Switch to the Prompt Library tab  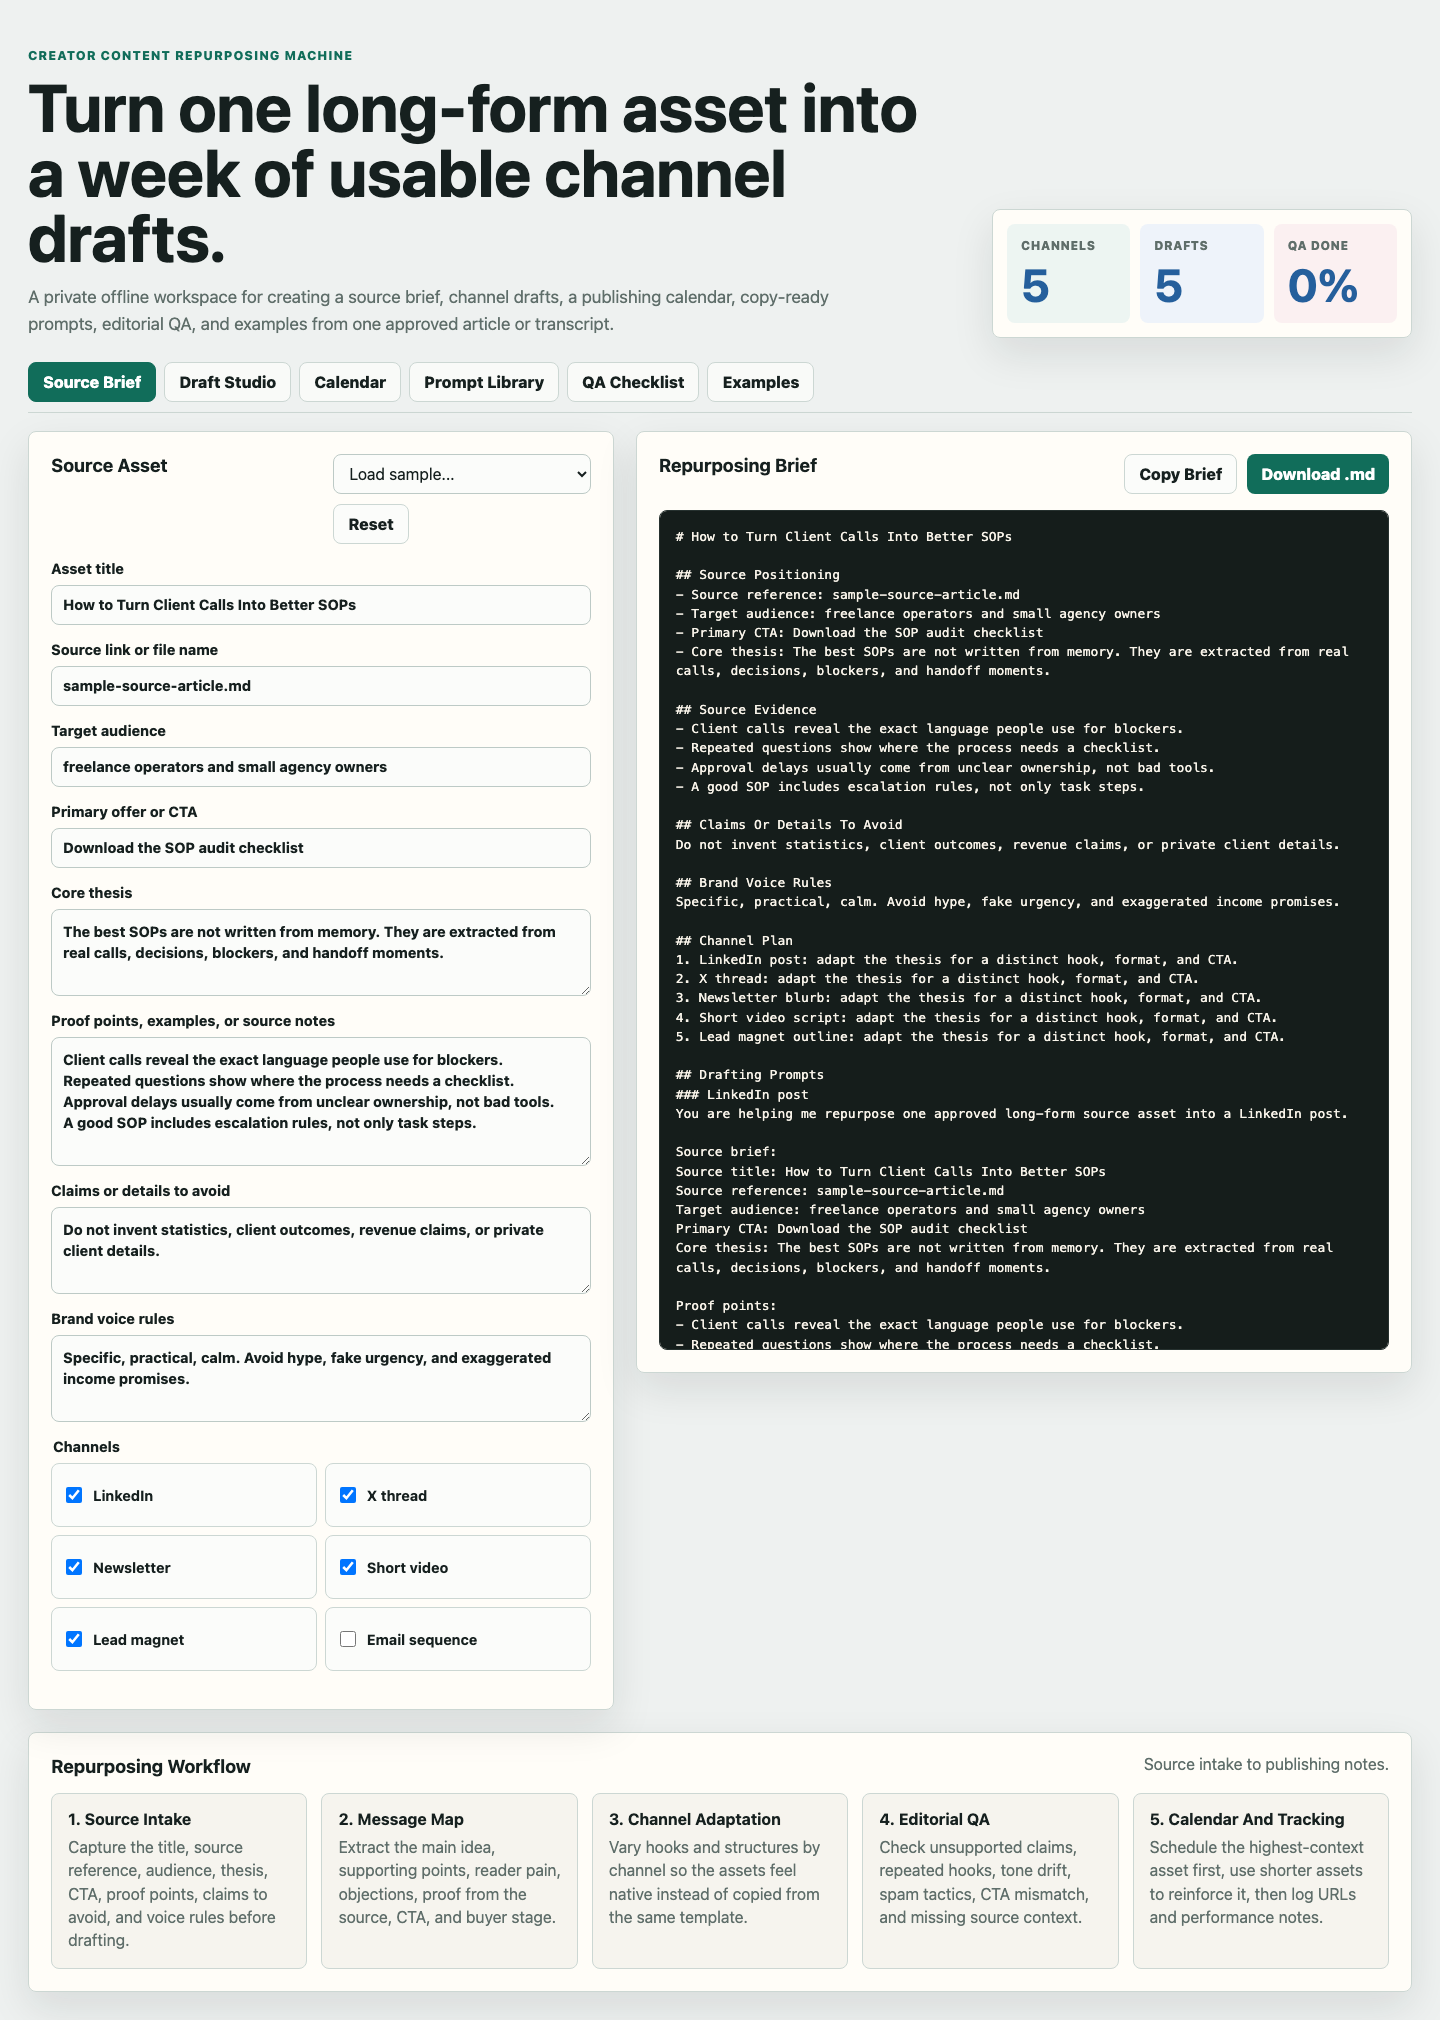[x=484, y=382]
